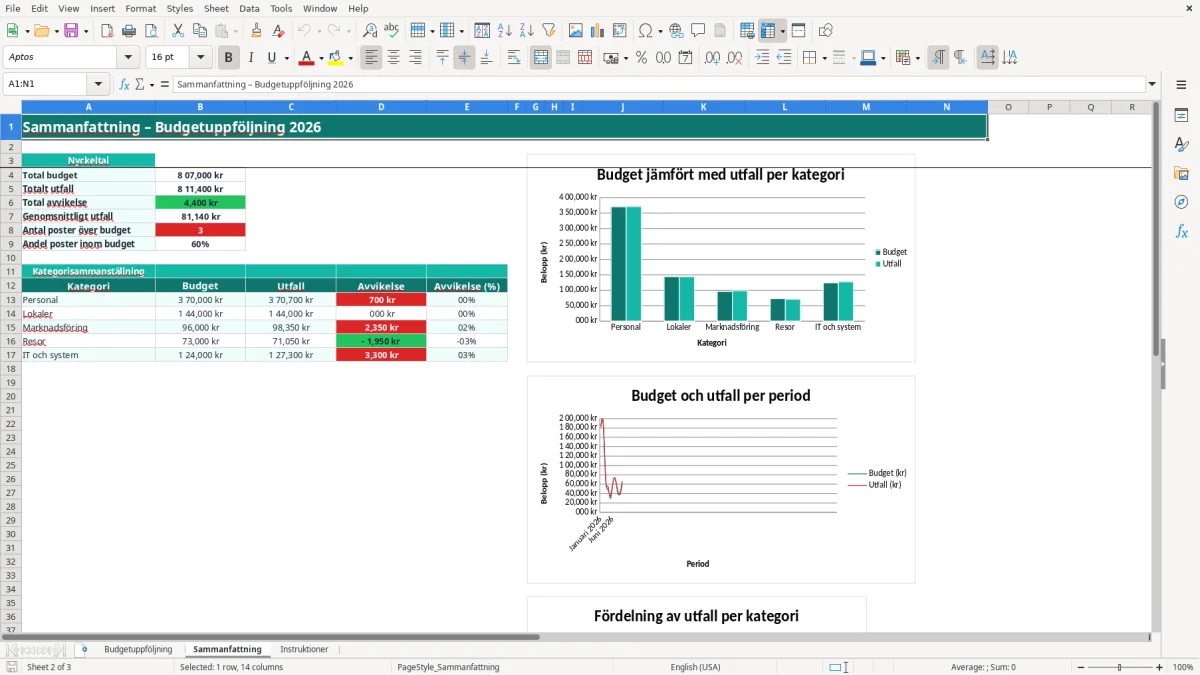Open borders dropdown arrow

[x=823, y=58]
